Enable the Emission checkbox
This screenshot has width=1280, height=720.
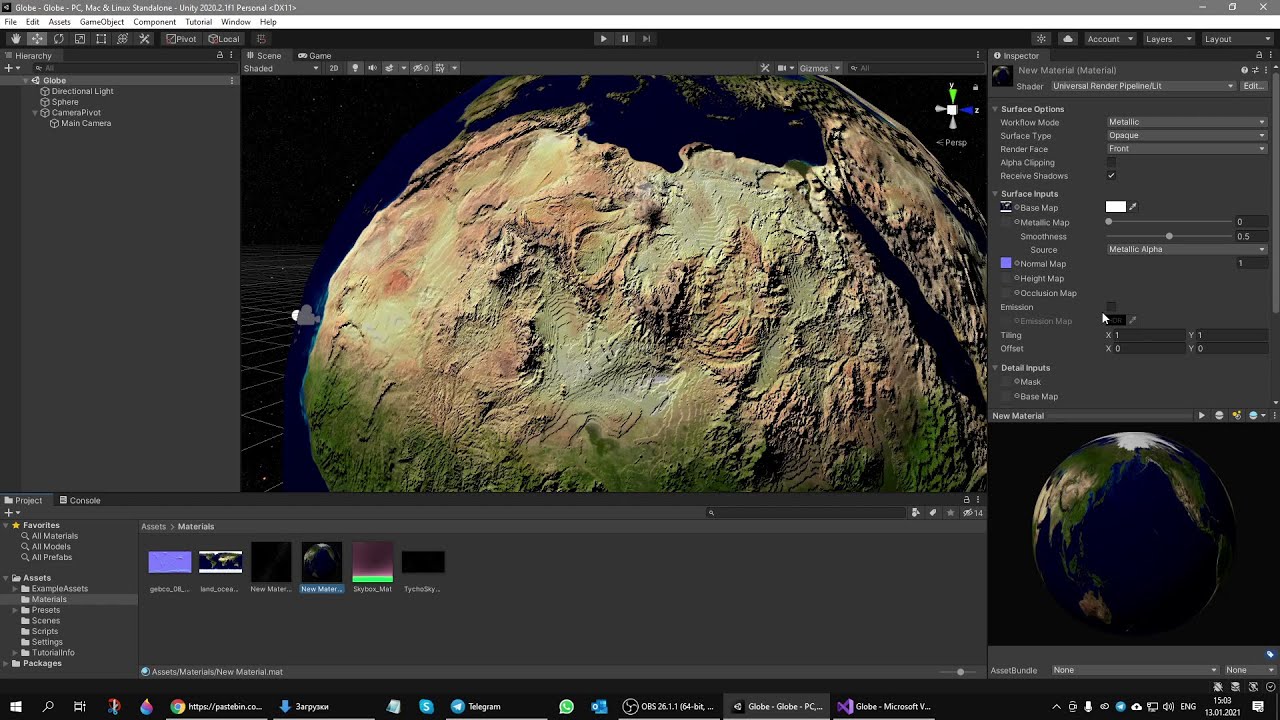[x=1111, y=307]
